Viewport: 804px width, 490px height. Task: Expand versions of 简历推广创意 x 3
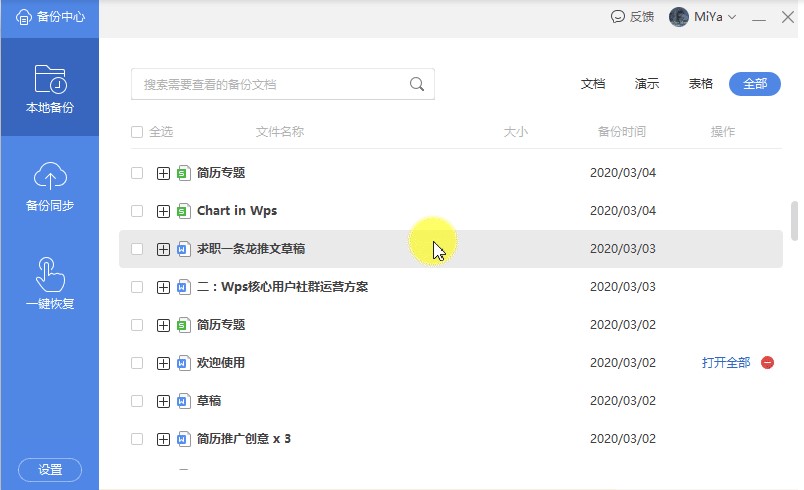coord(163,440)
